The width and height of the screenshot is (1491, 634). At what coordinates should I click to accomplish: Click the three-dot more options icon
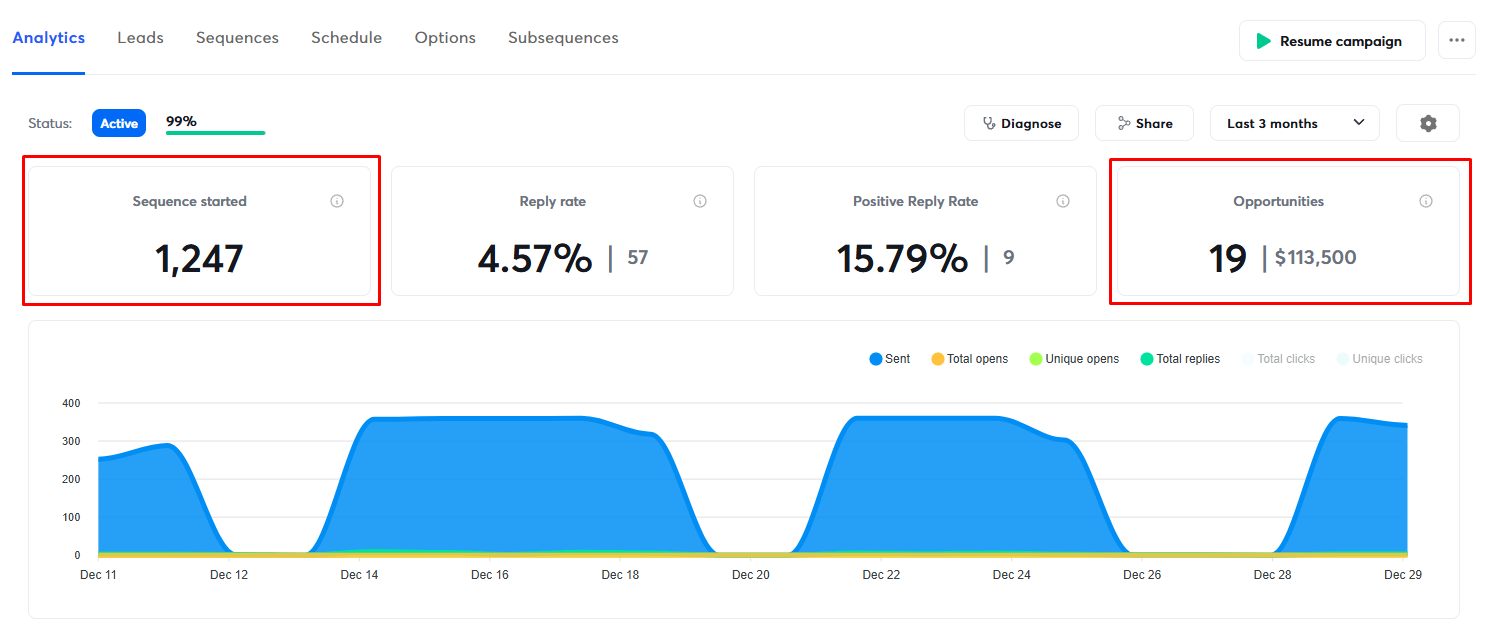click(1456, 40)
